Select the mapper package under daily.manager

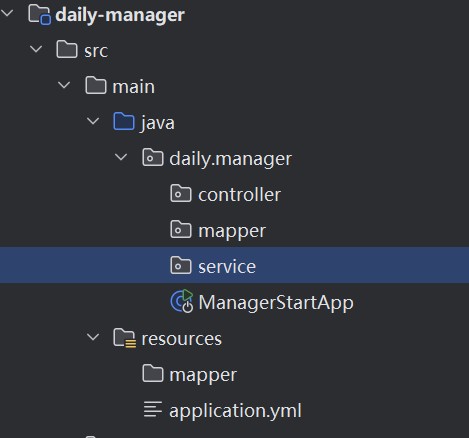[232, 231]
